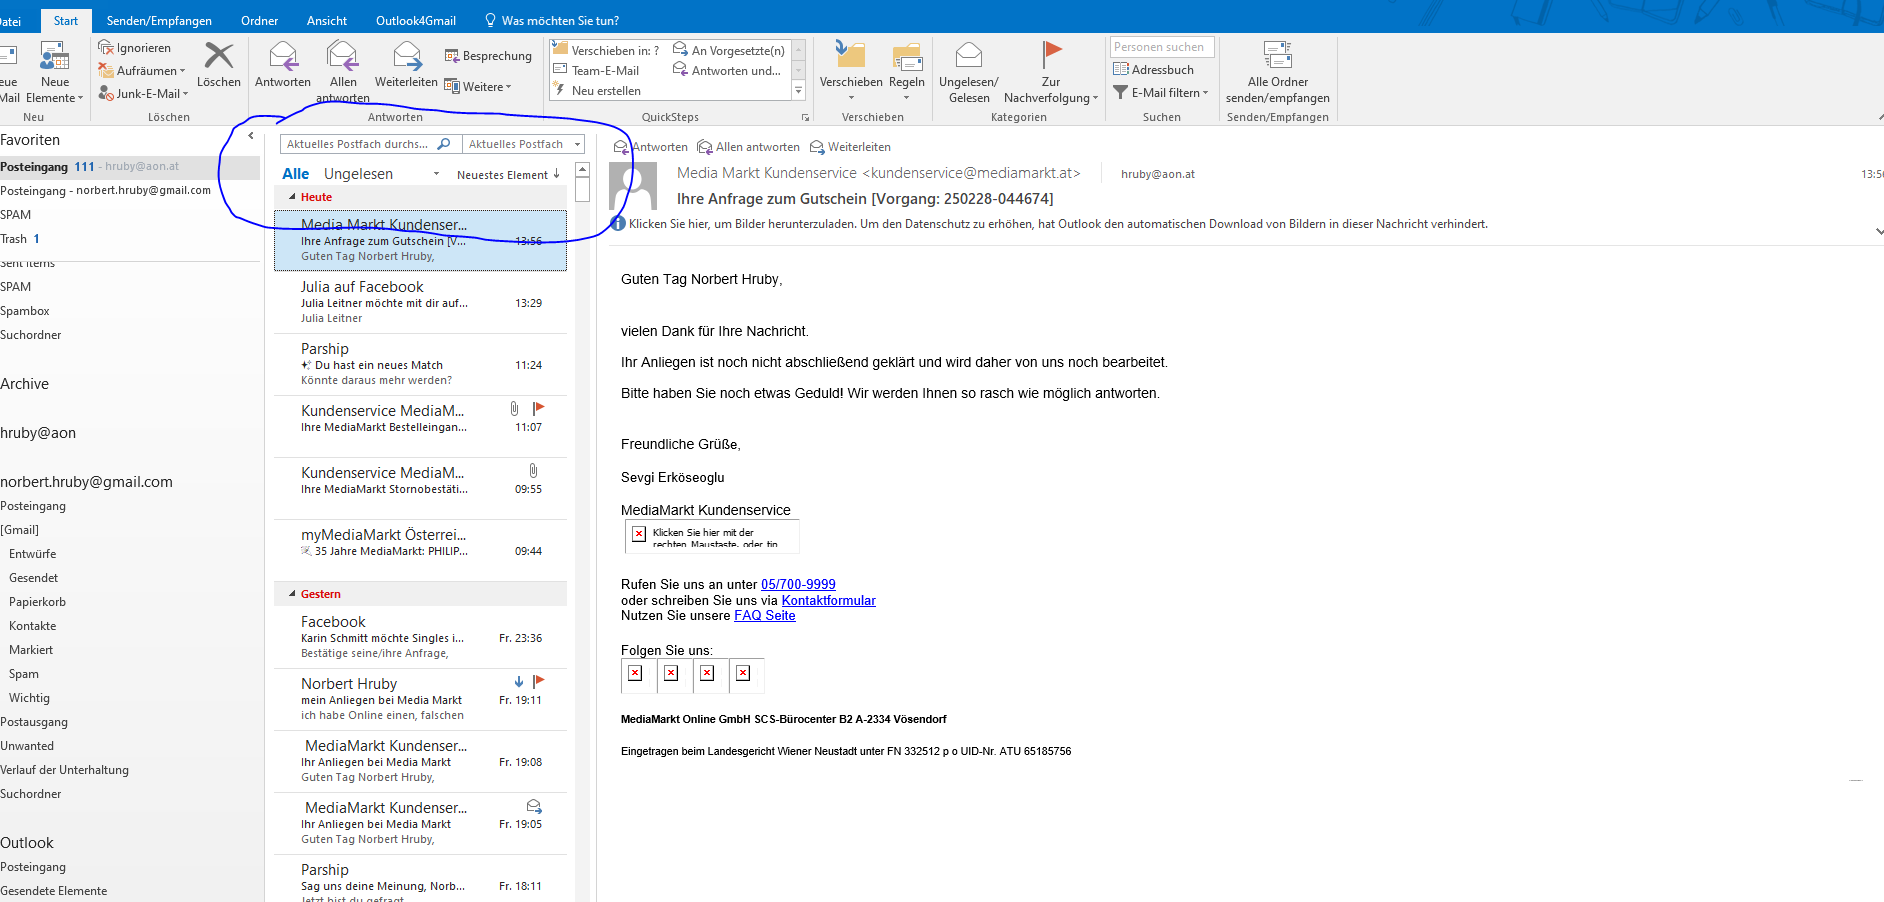Open the Weitere respond options dropdown
The image size is (1884, 902).
click(x=478, y=87)
